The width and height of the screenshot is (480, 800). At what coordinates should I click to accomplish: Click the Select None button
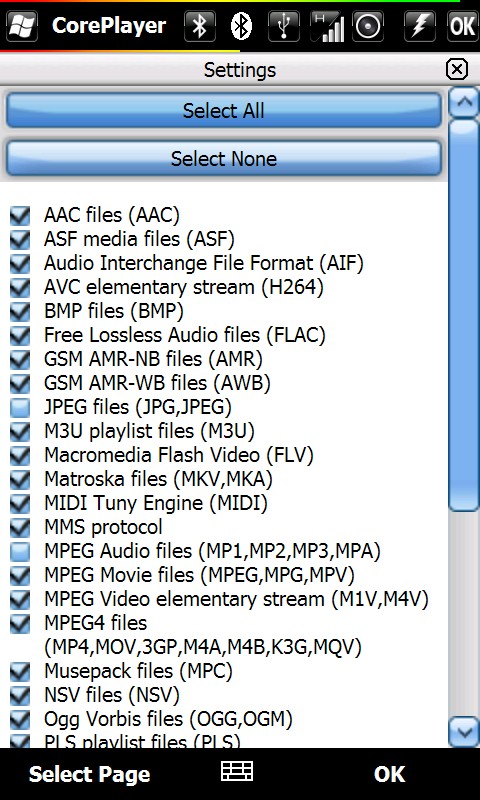point(223,158)
